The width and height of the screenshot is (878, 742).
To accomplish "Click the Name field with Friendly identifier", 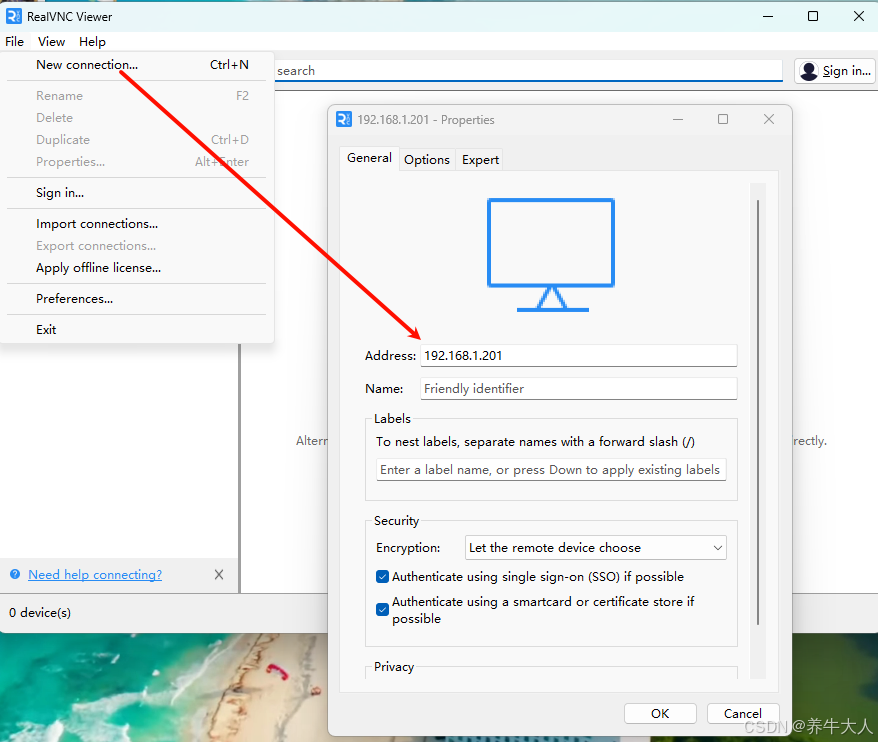I will 578,389.
